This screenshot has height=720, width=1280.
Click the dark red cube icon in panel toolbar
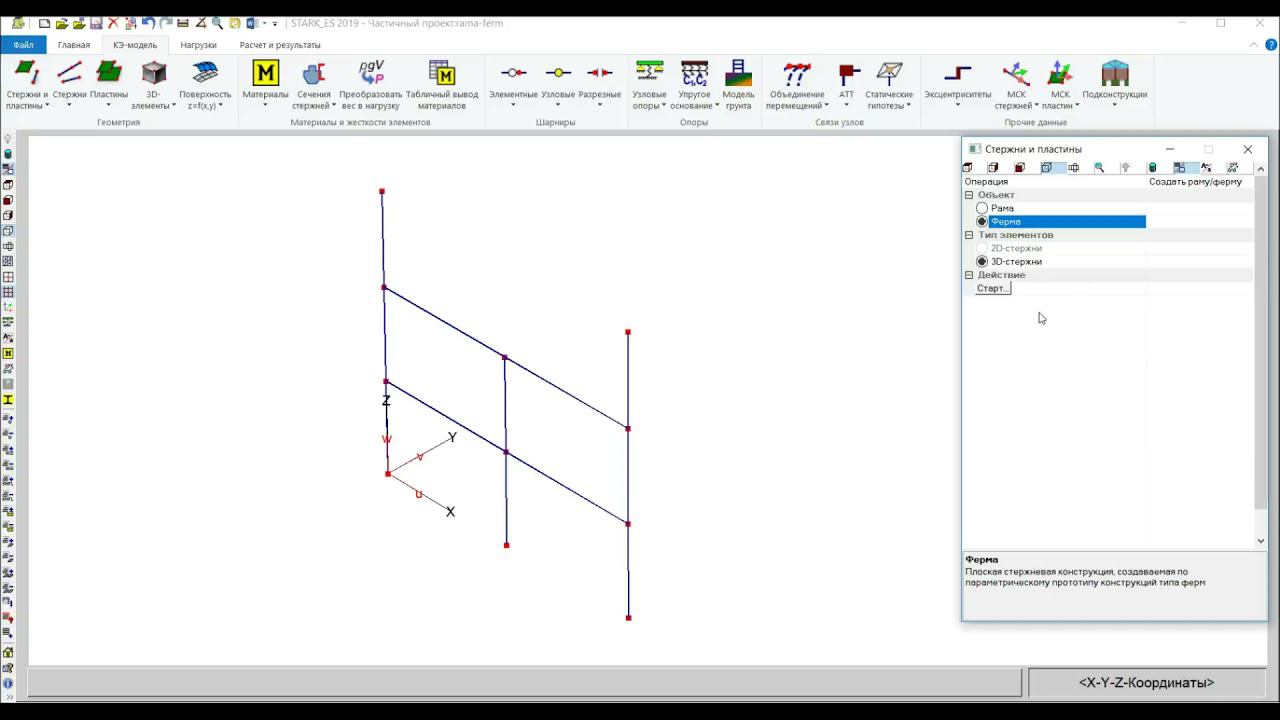pos(1019,168)
